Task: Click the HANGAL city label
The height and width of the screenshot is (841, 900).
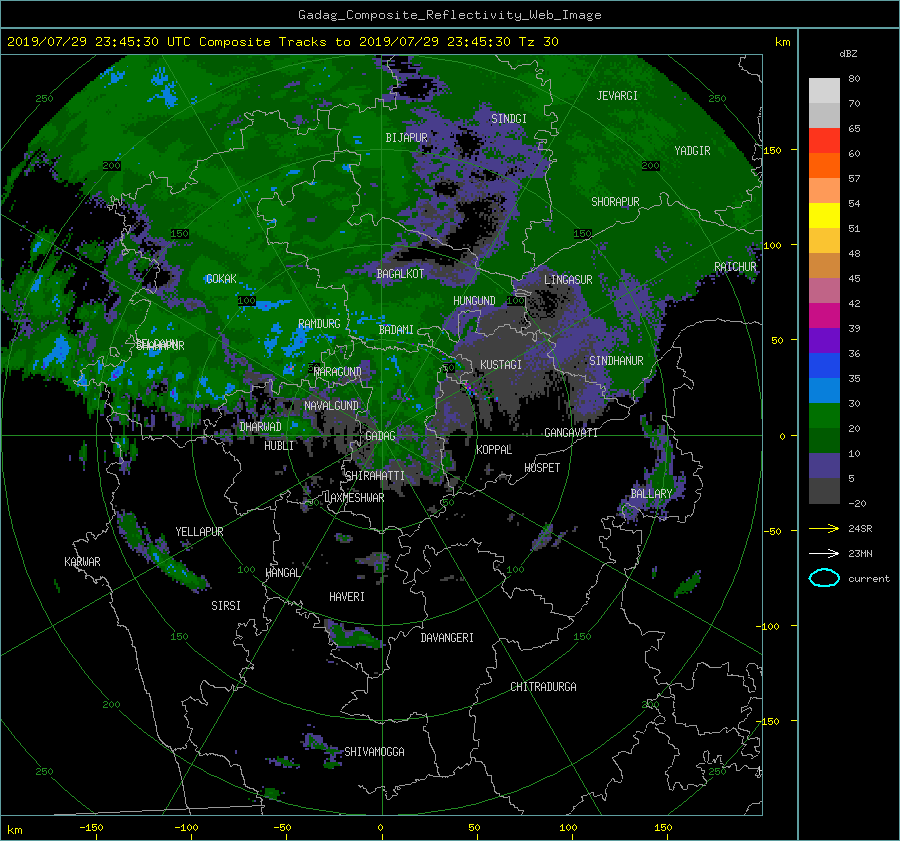Action: pyautogui.click(x=282, y=573)
